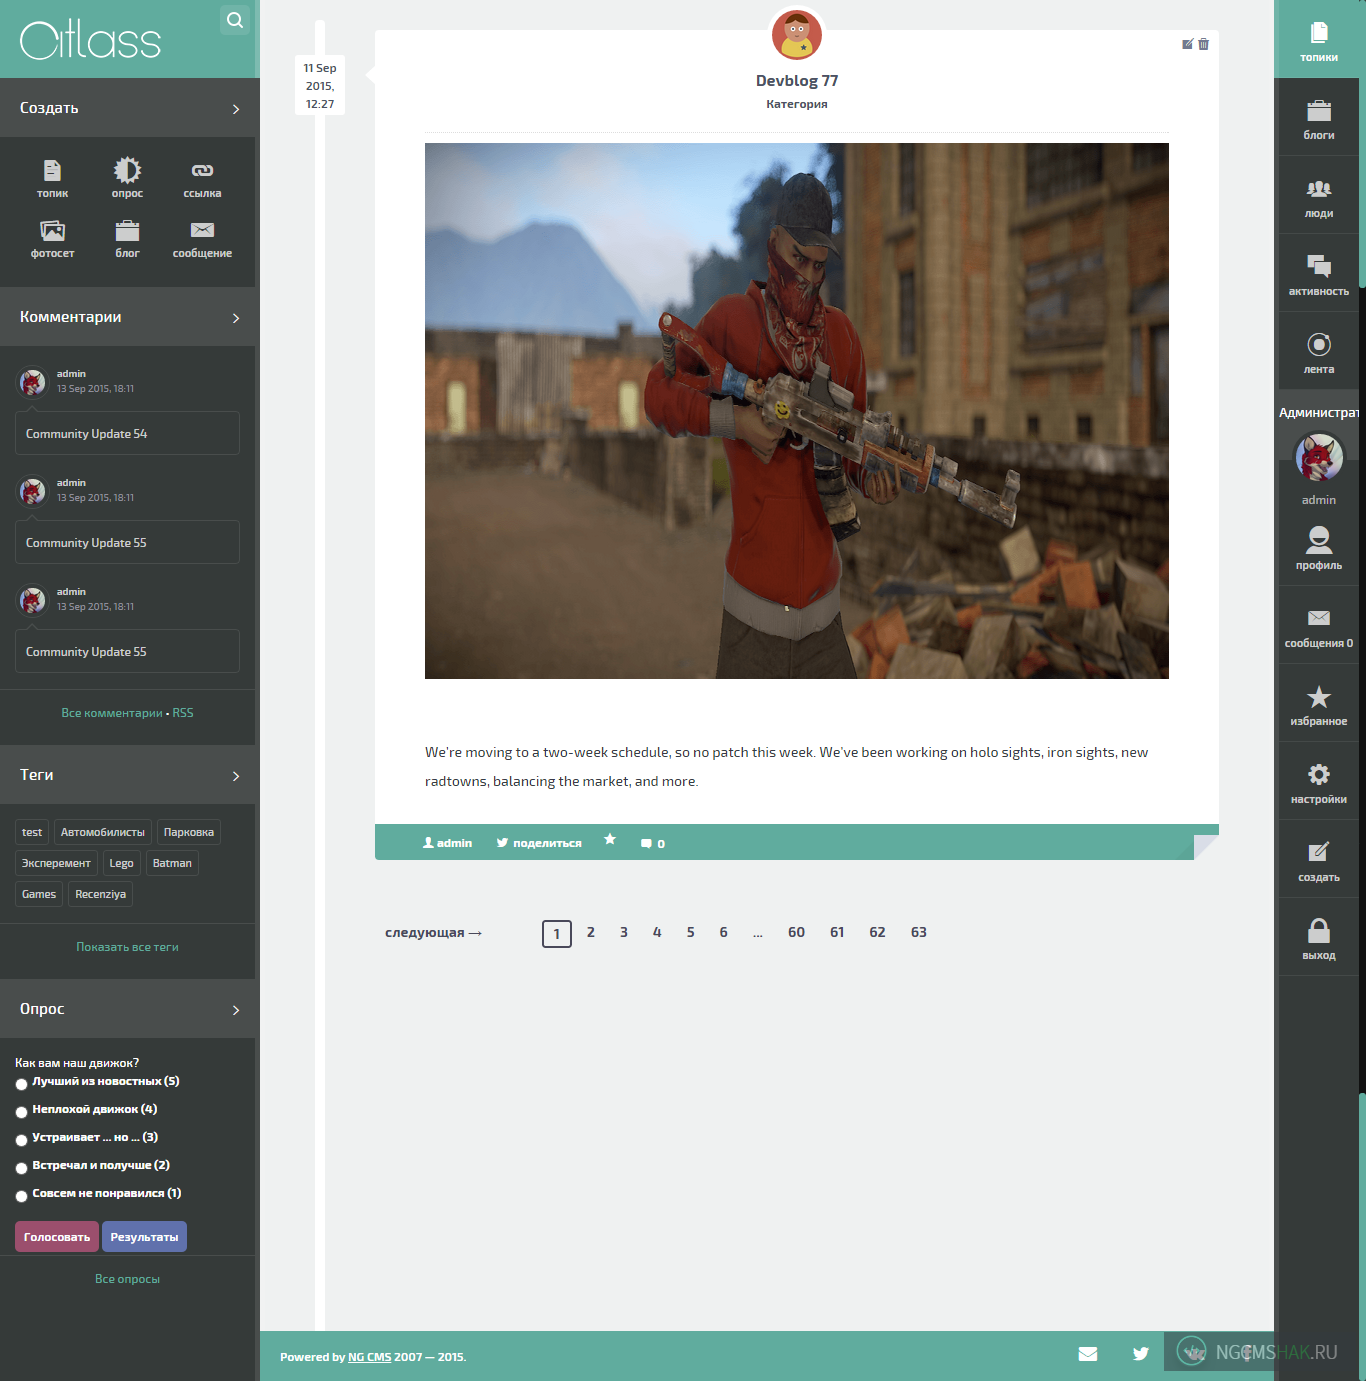Open избранное favorites in the right menu
The image size is (1366, 1381).
pyautogui.click(x=1319, y=705)
